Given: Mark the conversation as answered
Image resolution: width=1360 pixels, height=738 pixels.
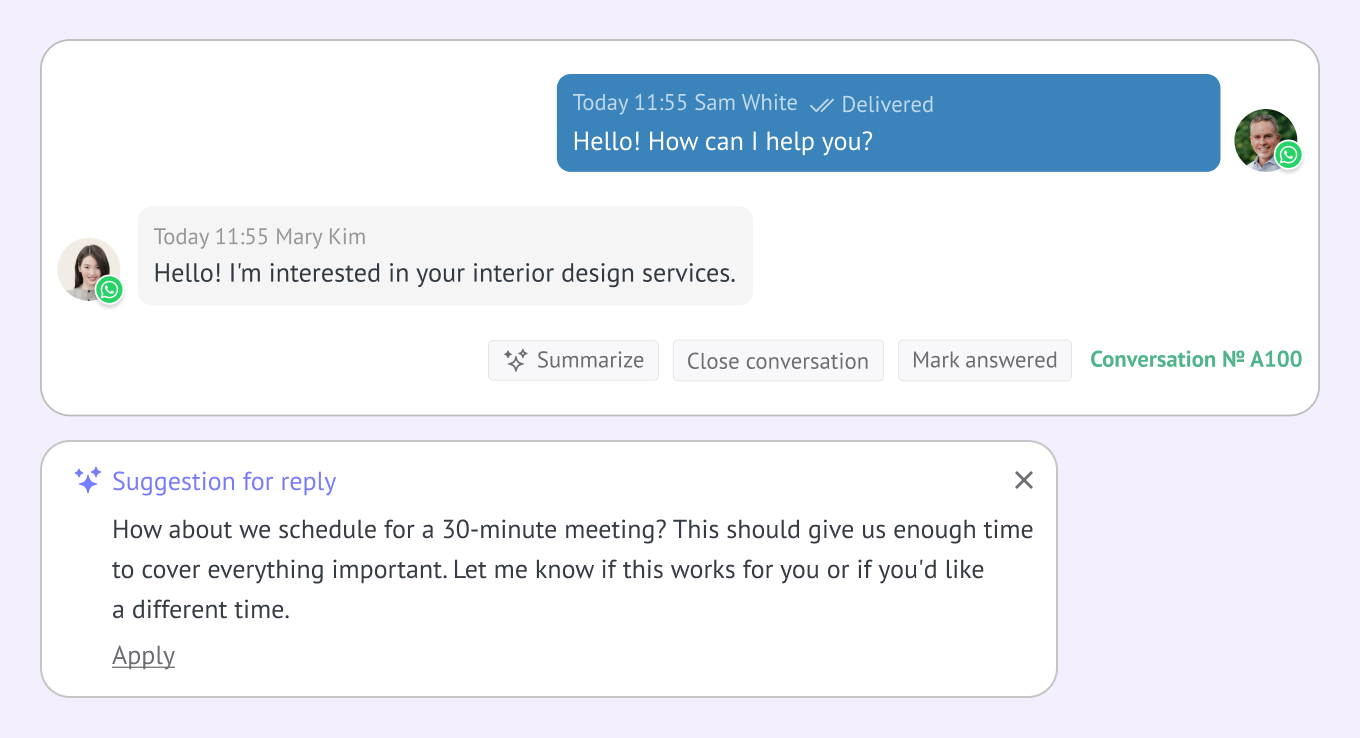Looking at the screenshot, I should coord(985,360).
